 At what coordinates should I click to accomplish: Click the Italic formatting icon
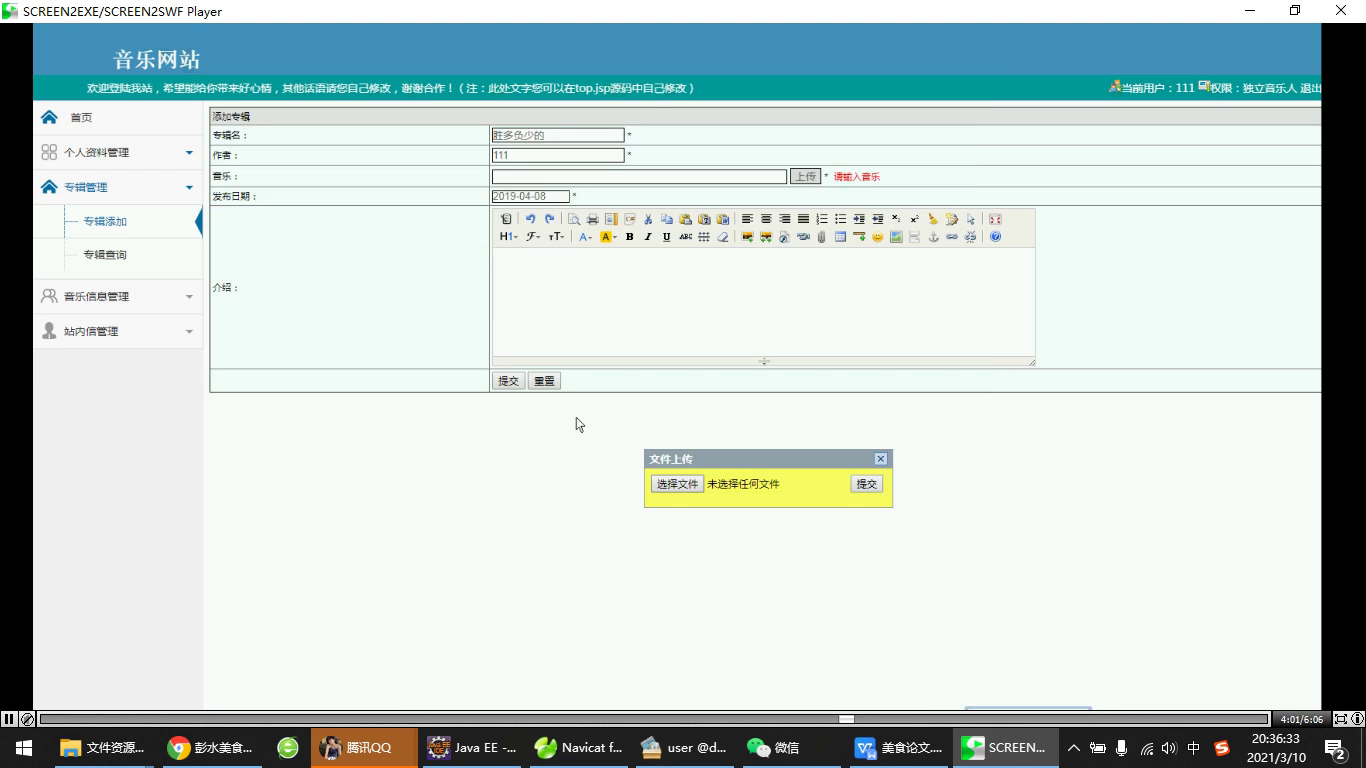[648, 237]
